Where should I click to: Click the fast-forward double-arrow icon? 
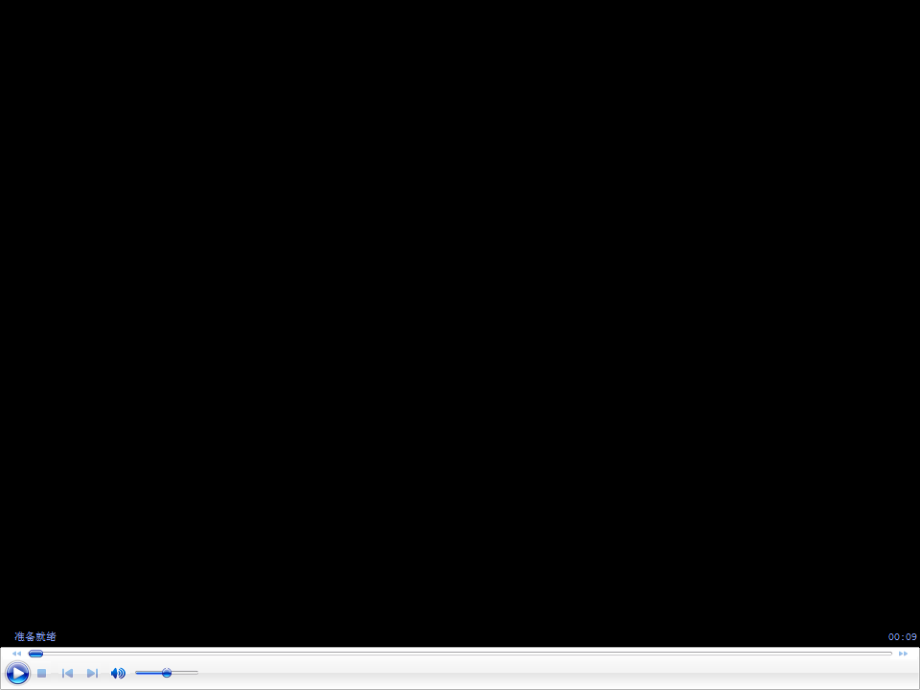coord(903,653)
